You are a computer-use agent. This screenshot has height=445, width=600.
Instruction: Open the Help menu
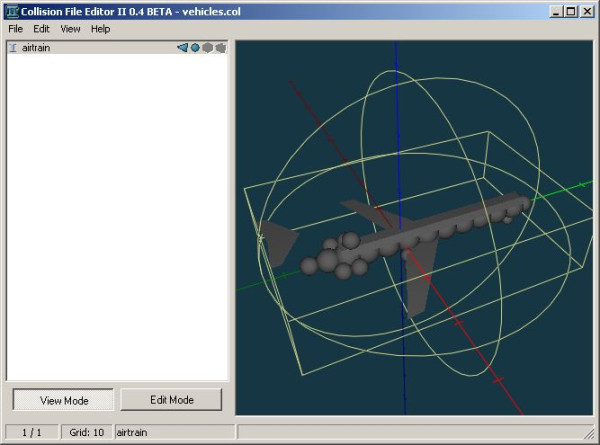coord(101,29)
